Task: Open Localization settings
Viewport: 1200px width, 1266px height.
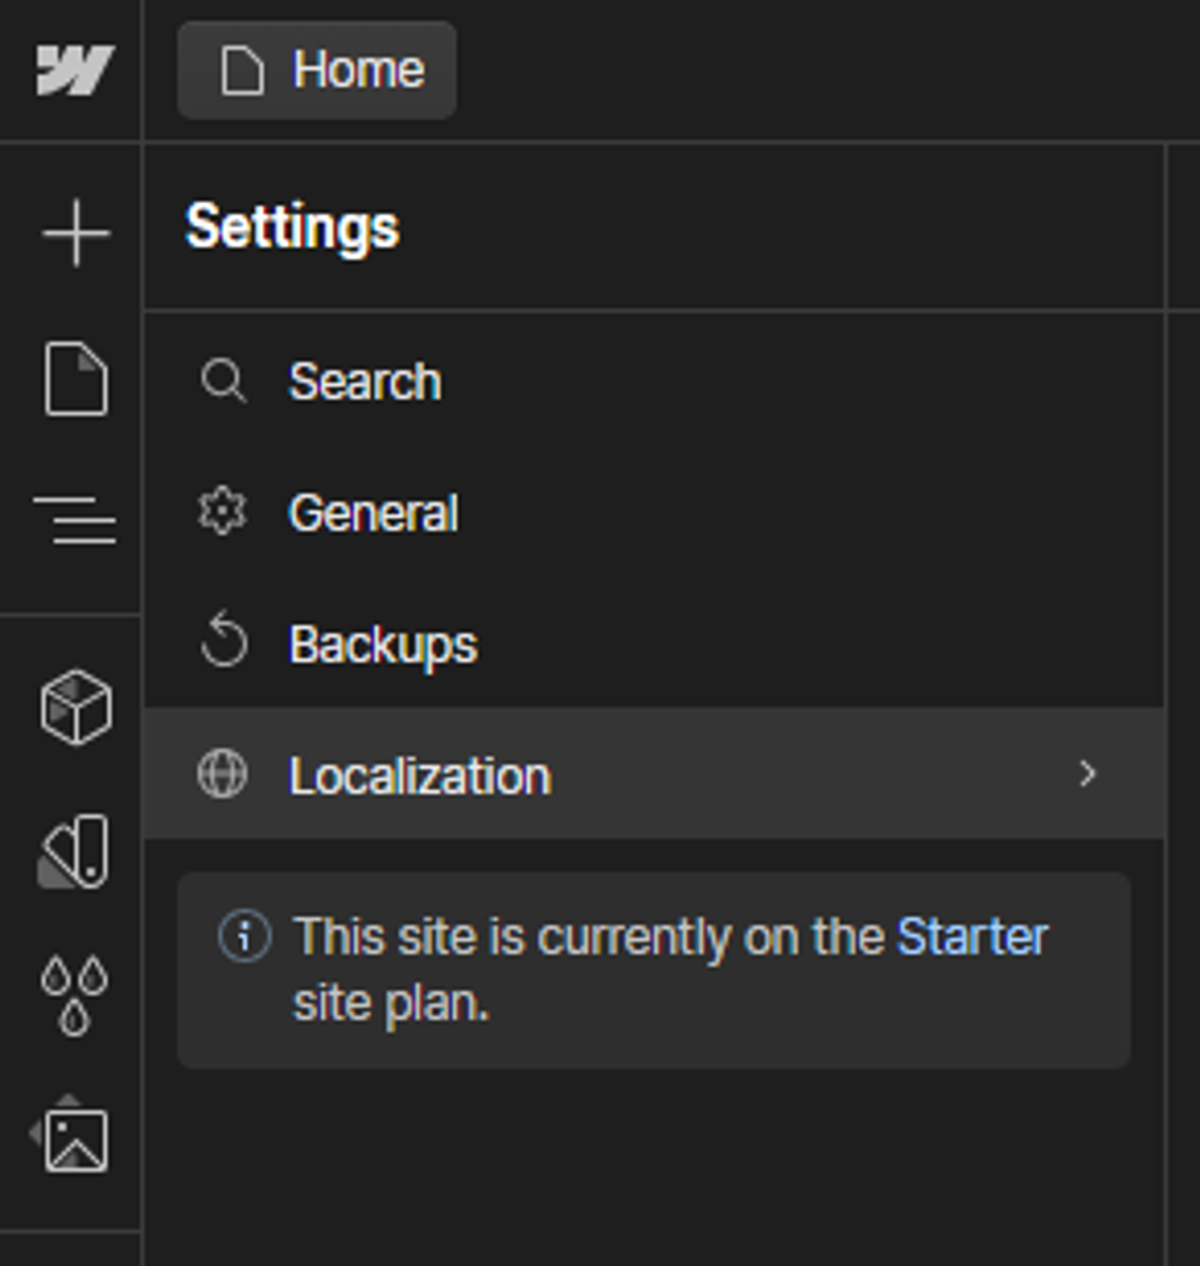Action: click(x=654, y=774)
